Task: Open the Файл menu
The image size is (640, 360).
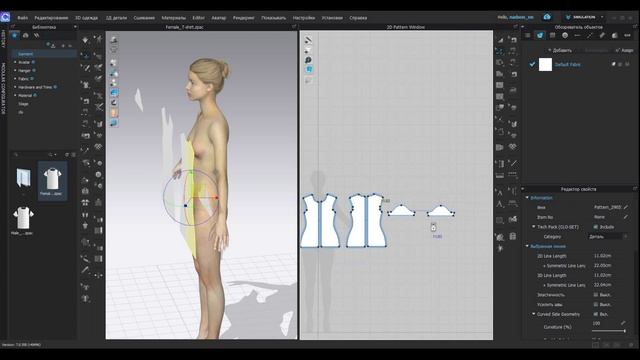Action: coord(22,18)
